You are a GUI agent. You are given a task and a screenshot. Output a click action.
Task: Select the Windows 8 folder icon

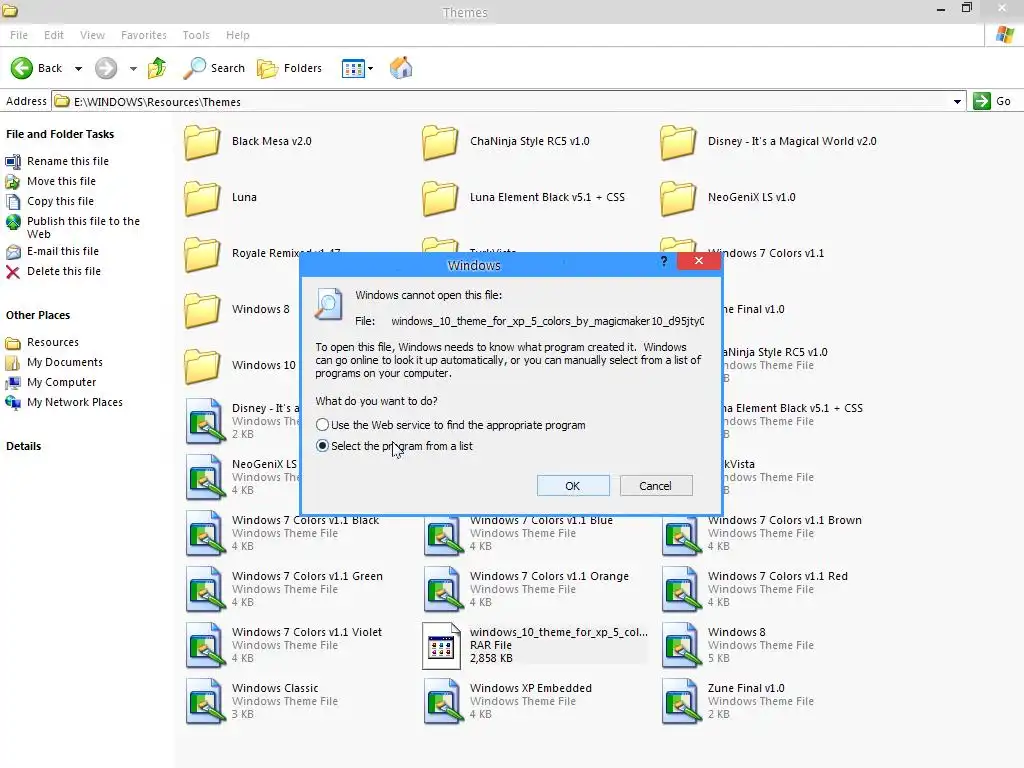[x=202, y=310]
